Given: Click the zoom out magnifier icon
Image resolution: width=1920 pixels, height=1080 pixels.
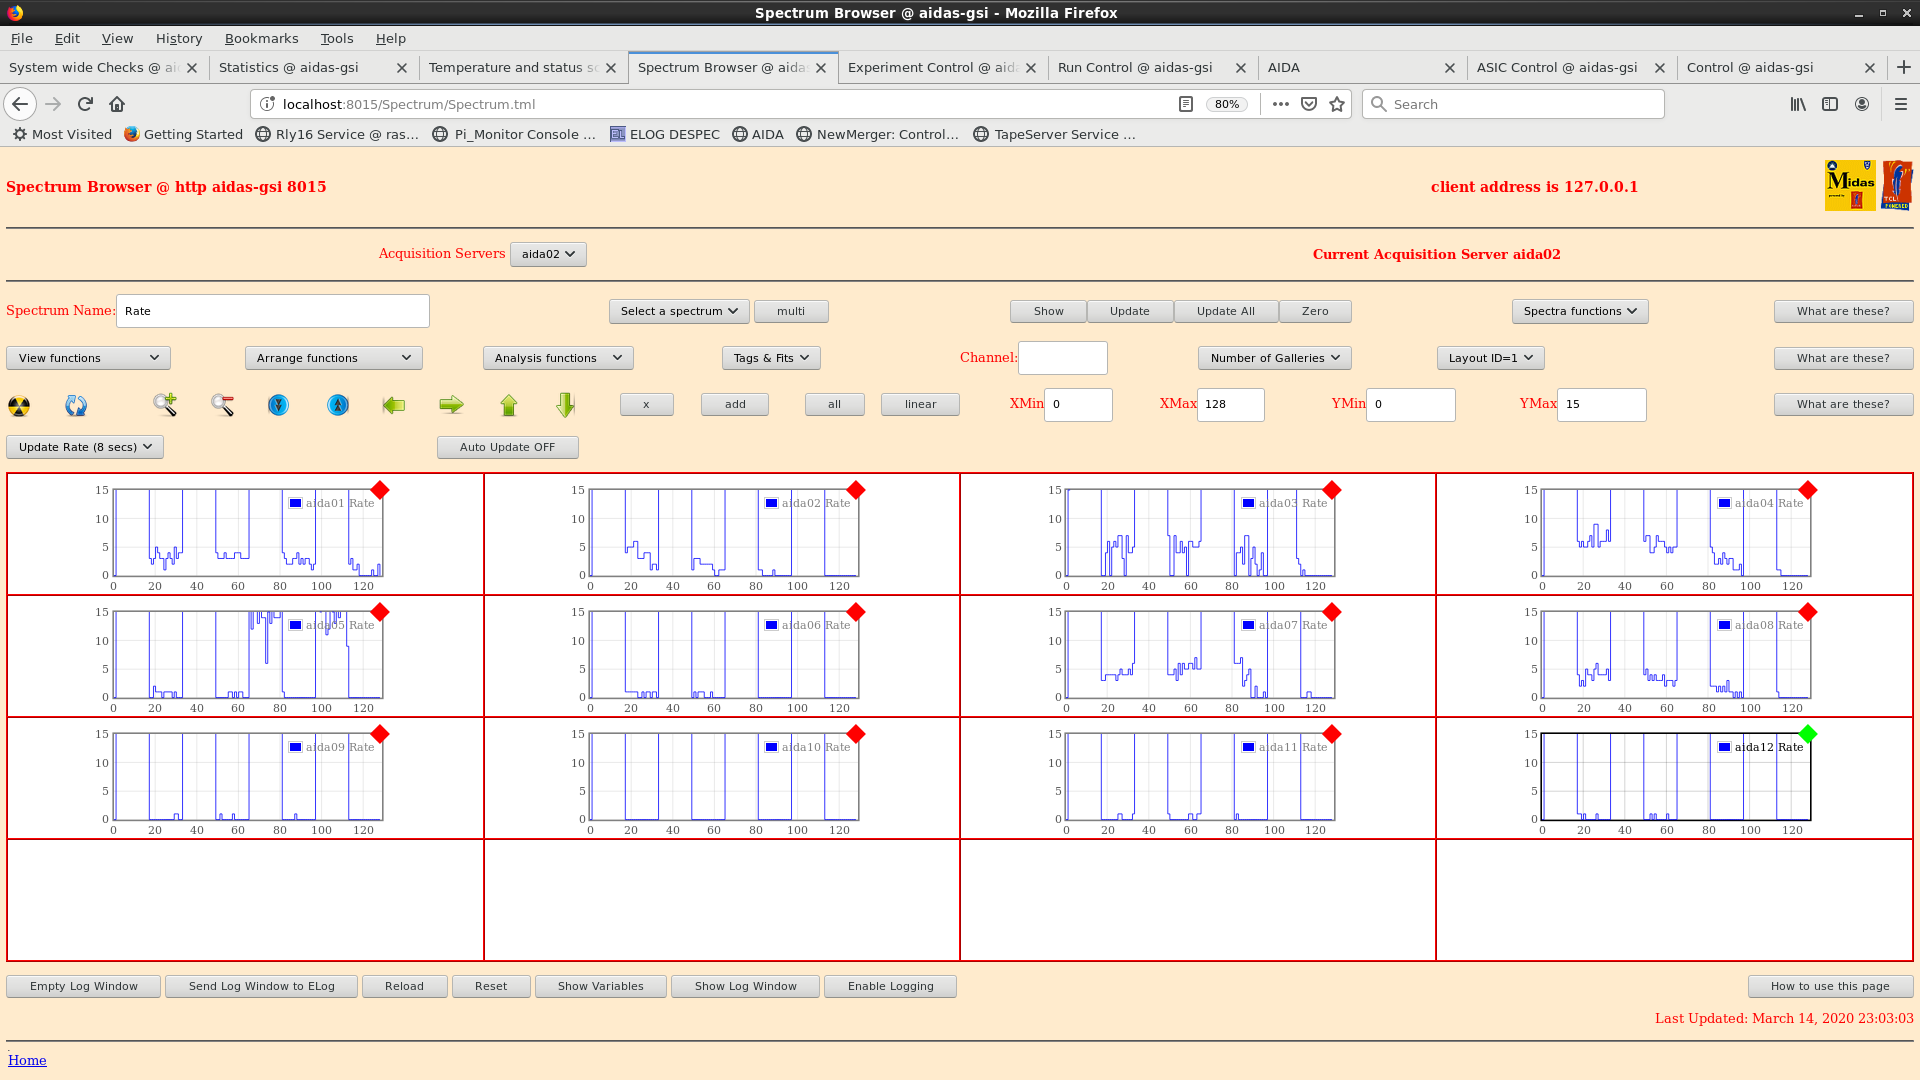Looking at the screenshot, I should click(222, 405).
